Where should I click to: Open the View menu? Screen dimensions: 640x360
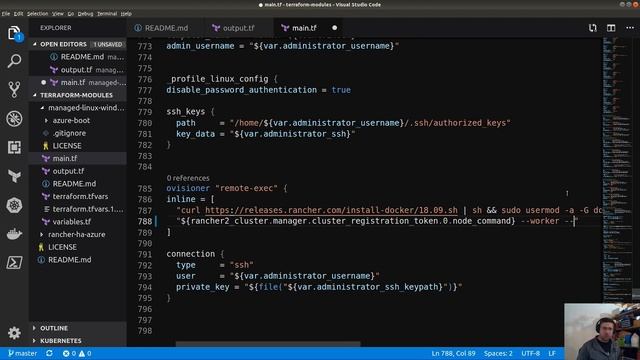coord(58,13)
